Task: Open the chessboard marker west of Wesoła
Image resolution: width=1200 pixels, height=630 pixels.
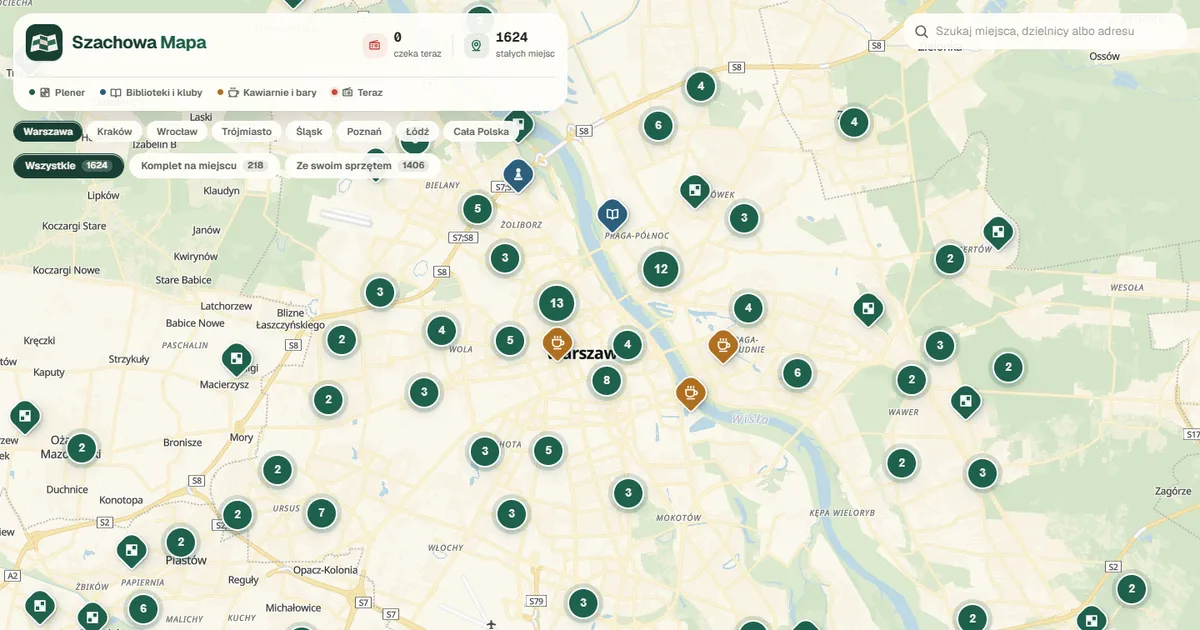Action: coord(868,309)
